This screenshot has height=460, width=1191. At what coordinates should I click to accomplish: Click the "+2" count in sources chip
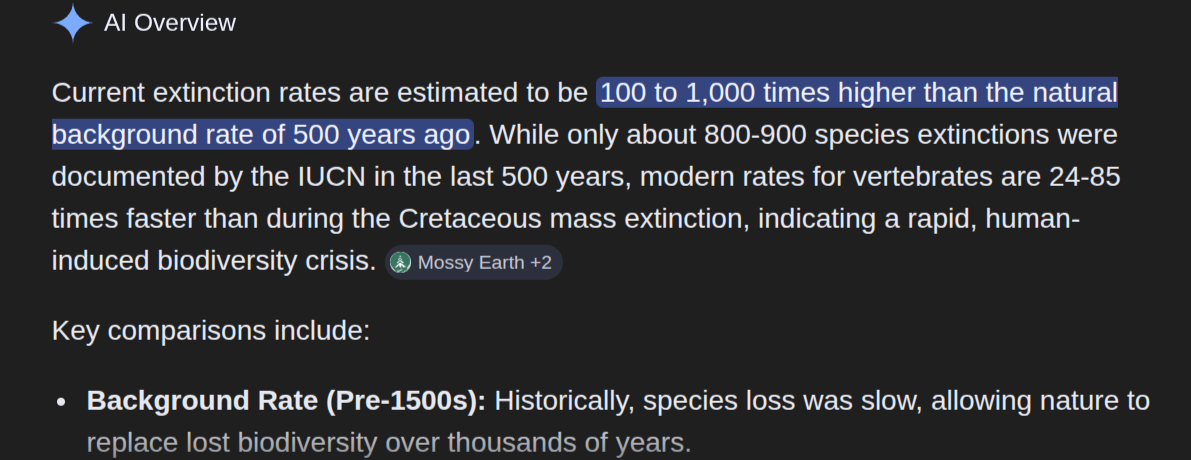(x=540, y=263)
